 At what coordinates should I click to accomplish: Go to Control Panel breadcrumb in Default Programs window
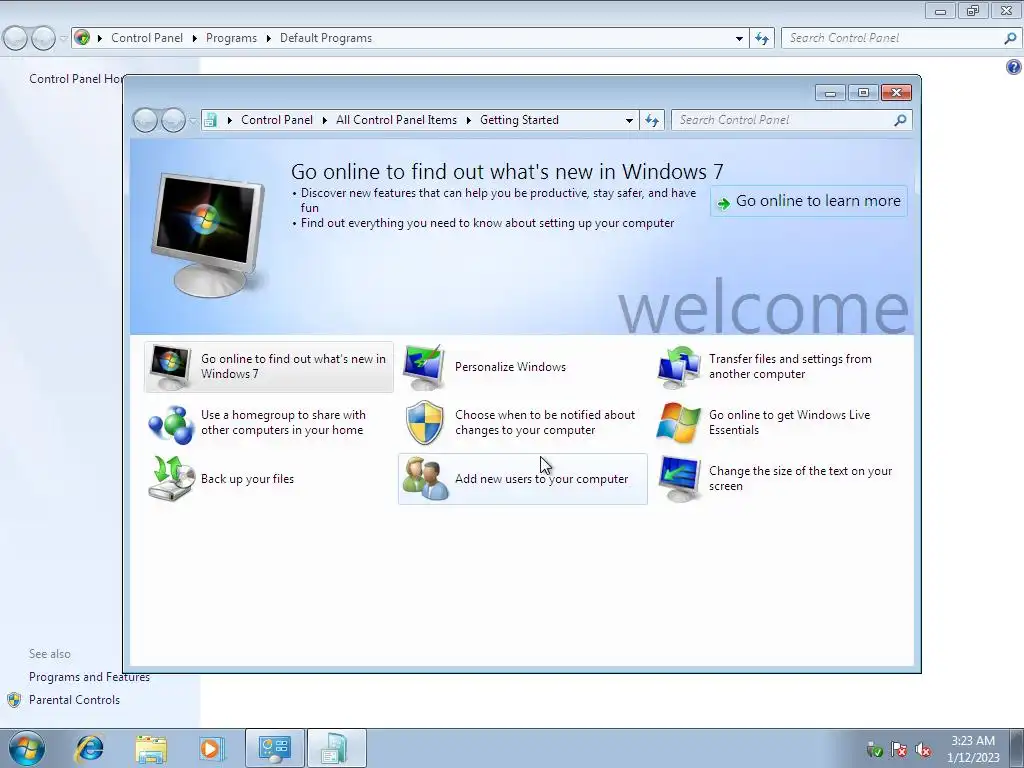pyautogui.click(x=147, y=39)
